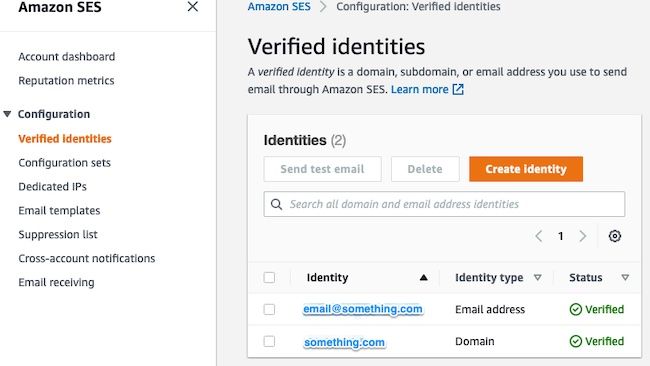Image resolution: width=650 pixels, height=366 pixels.
Task: Collapse the Configuration section
Action: point(7,114)
